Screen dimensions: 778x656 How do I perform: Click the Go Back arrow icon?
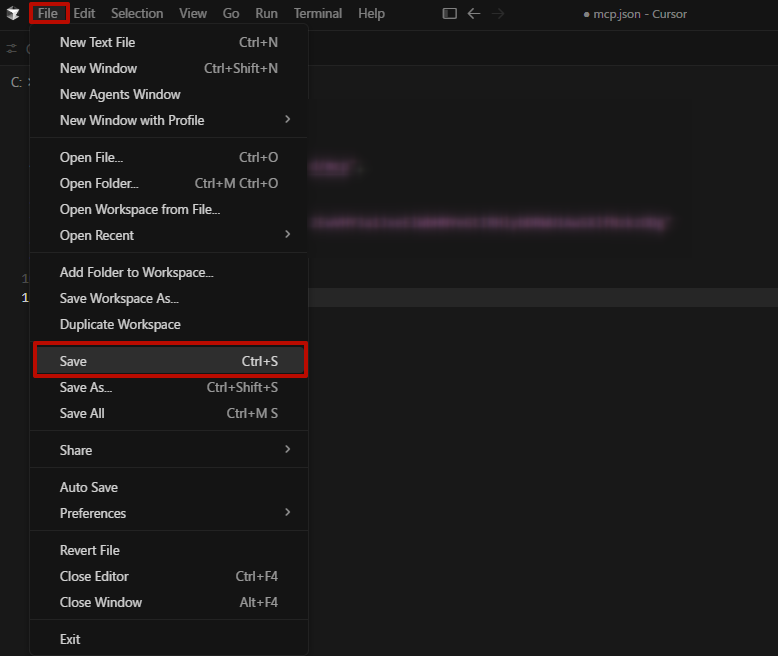coord(474,14)
